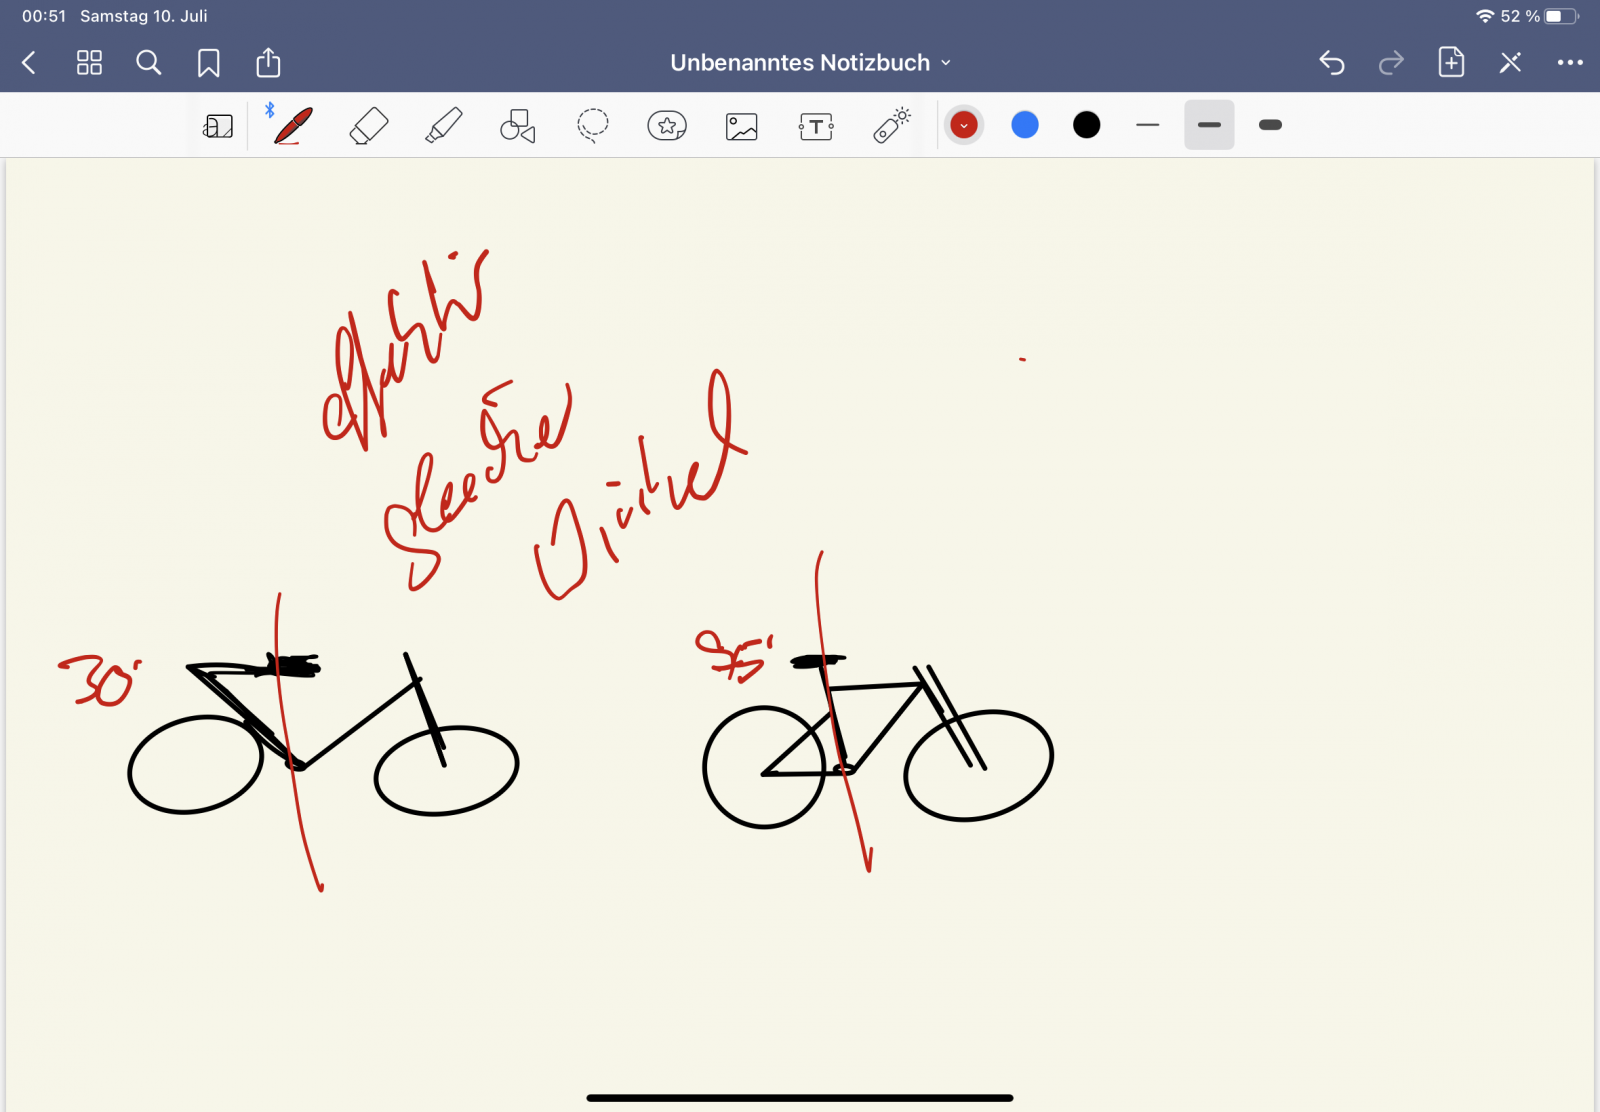Select the Text box tool

click(816, 126)
